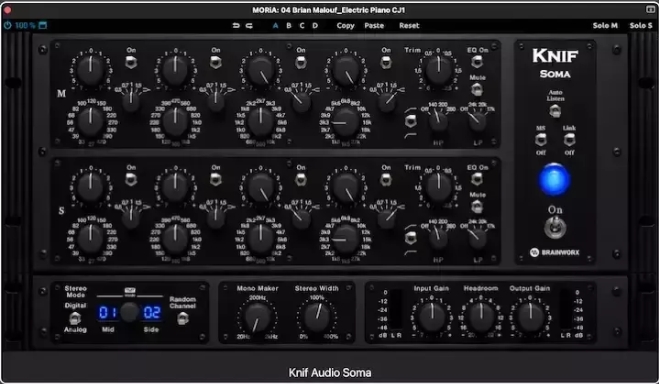Toggle M channel shelf shape switch
Image resolution: width=659 pixels, height=384 pixels.
411,122
